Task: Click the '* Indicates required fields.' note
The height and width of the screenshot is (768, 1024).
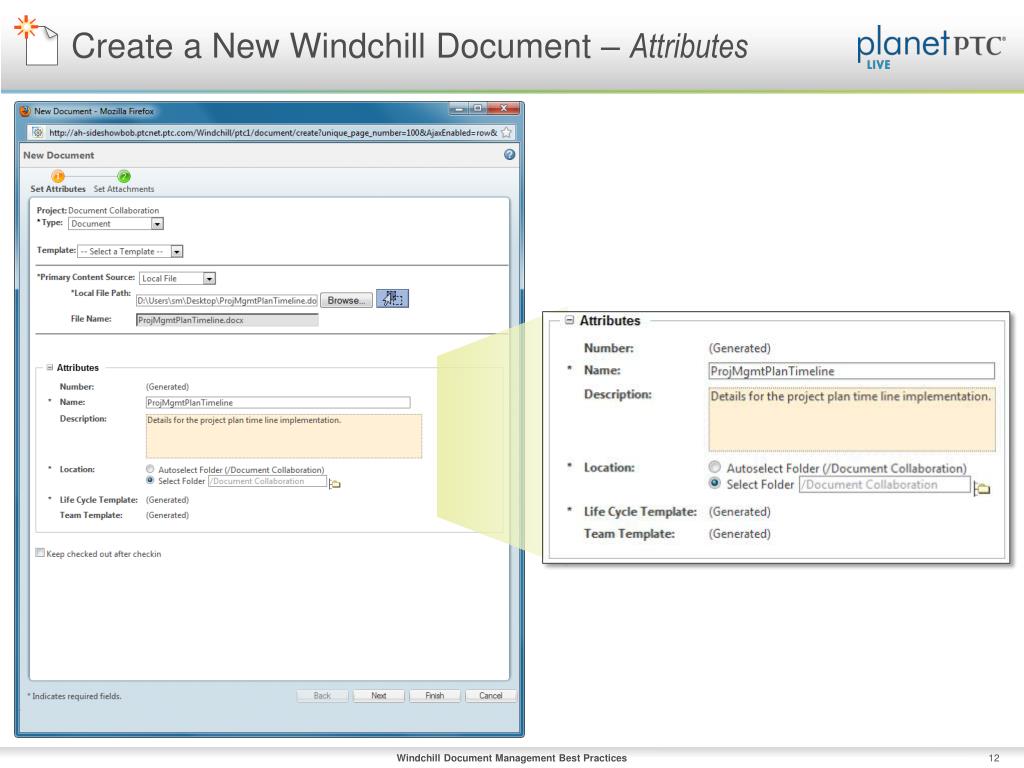Action: [x=74, y=696]
